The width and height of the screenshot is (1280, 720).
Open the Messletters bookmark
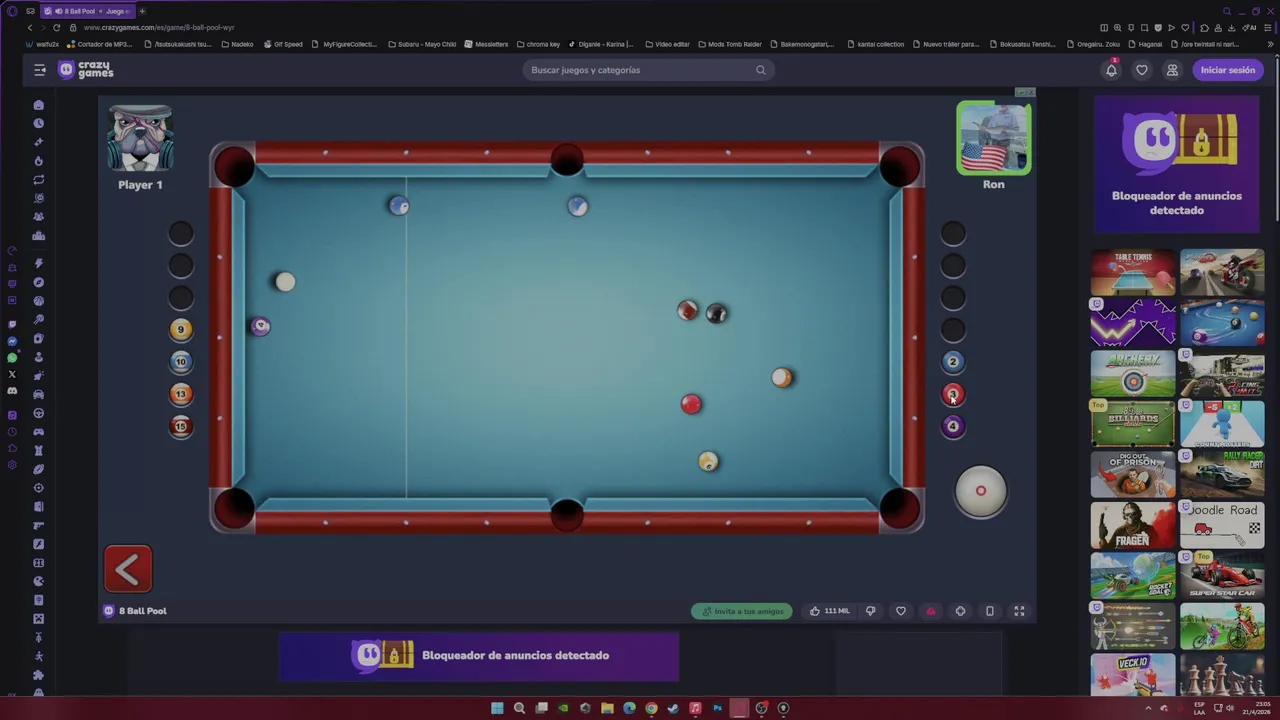(486, 44)
